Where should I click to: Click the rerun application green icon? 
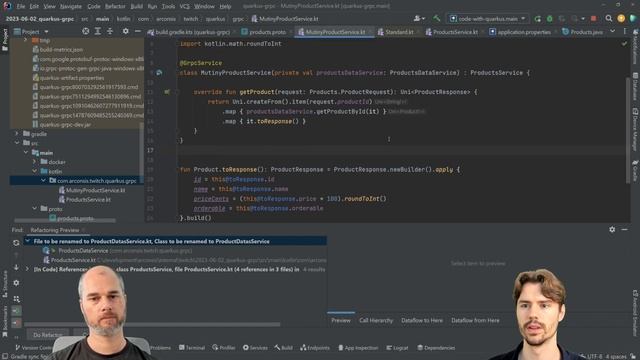coord(538,19)
